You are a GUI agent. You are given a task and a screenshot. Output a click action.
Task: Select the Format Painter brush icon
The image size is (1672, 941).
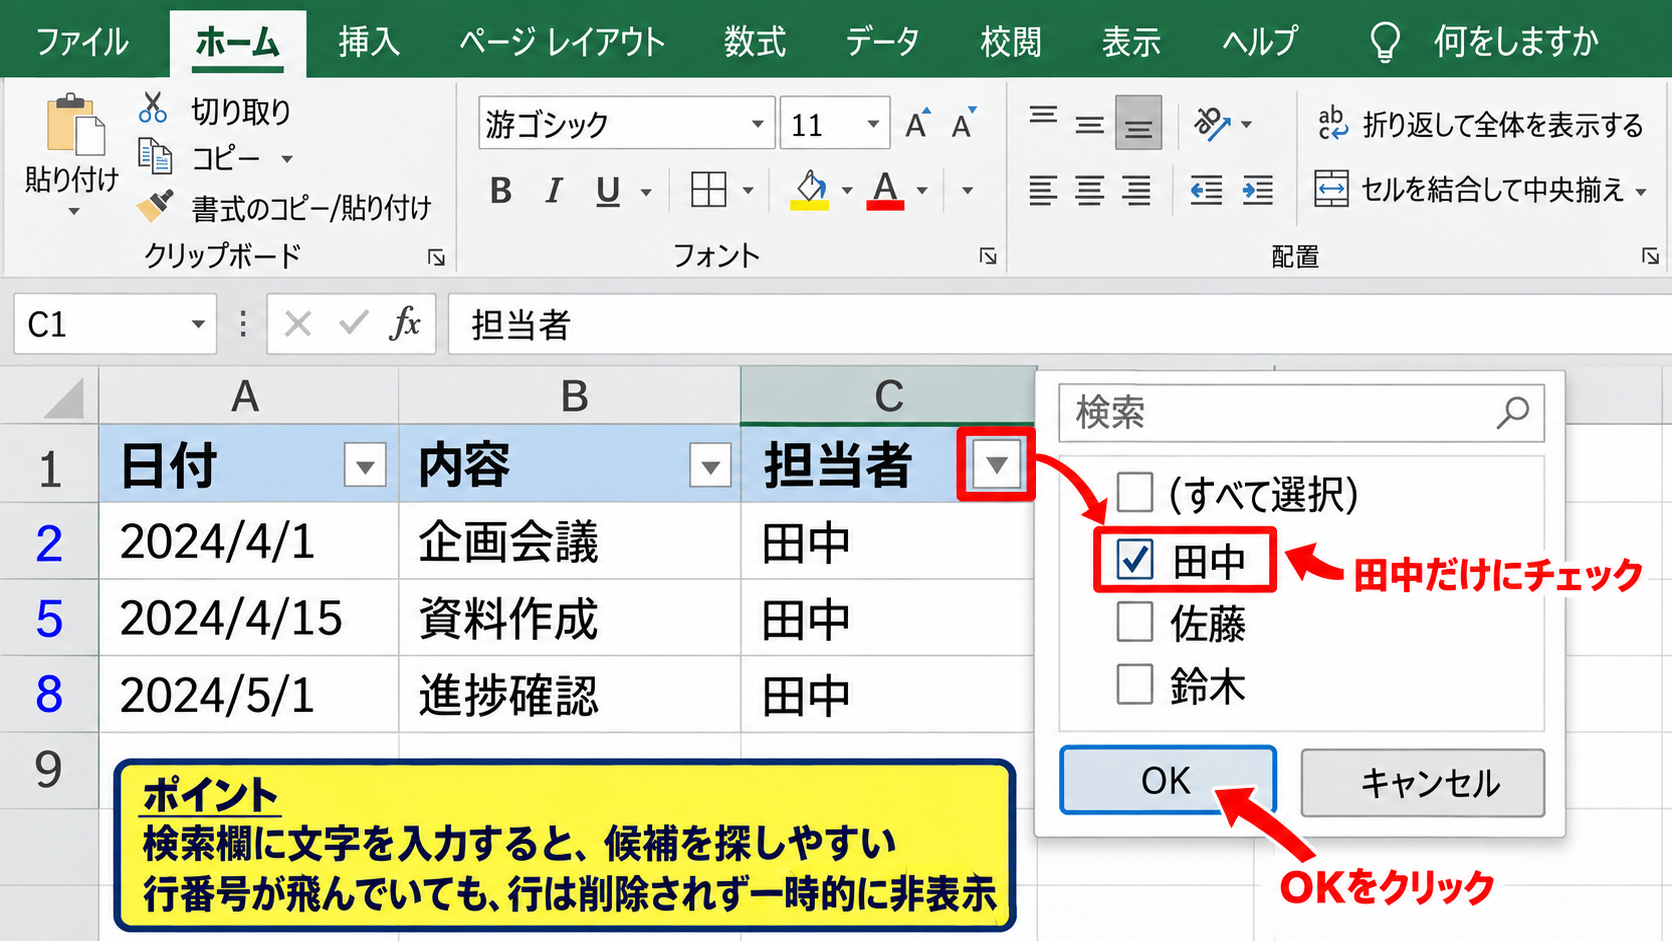click(155, 205)
